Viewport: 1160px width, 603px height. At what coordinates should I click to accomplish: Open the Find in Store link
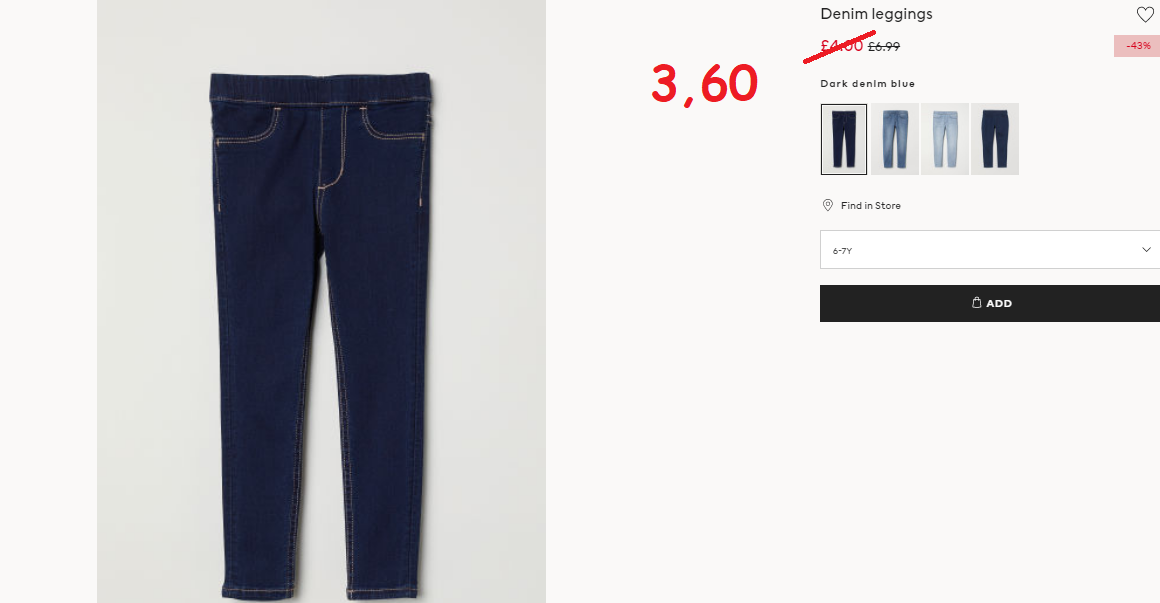point(871,206)
